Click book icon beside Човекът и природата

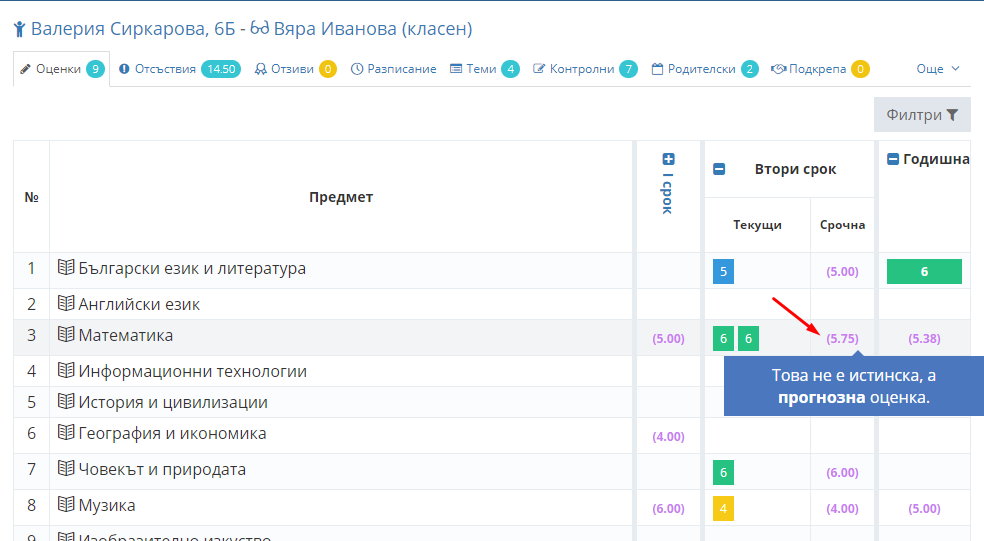pos(66,469)
